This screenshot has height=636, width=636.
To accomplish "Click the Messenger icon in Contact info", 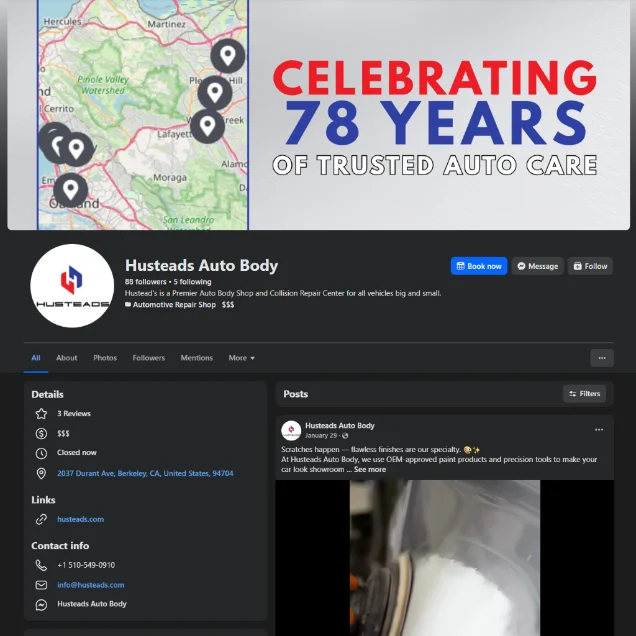I will click(x=41, y=604).
